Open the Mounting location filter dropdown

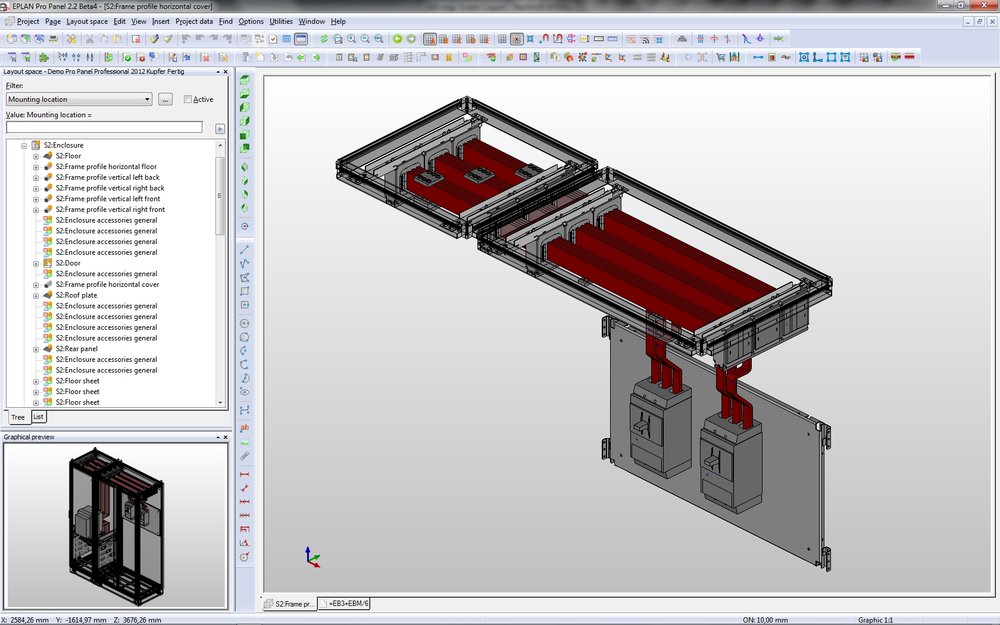click(147, 99)
